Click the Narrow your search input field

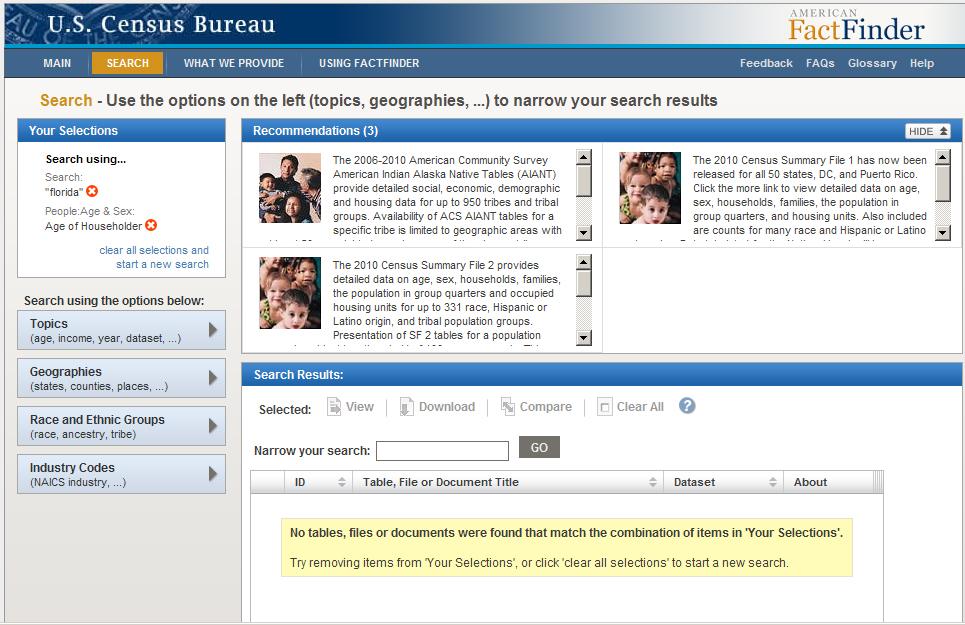[442, 451]
